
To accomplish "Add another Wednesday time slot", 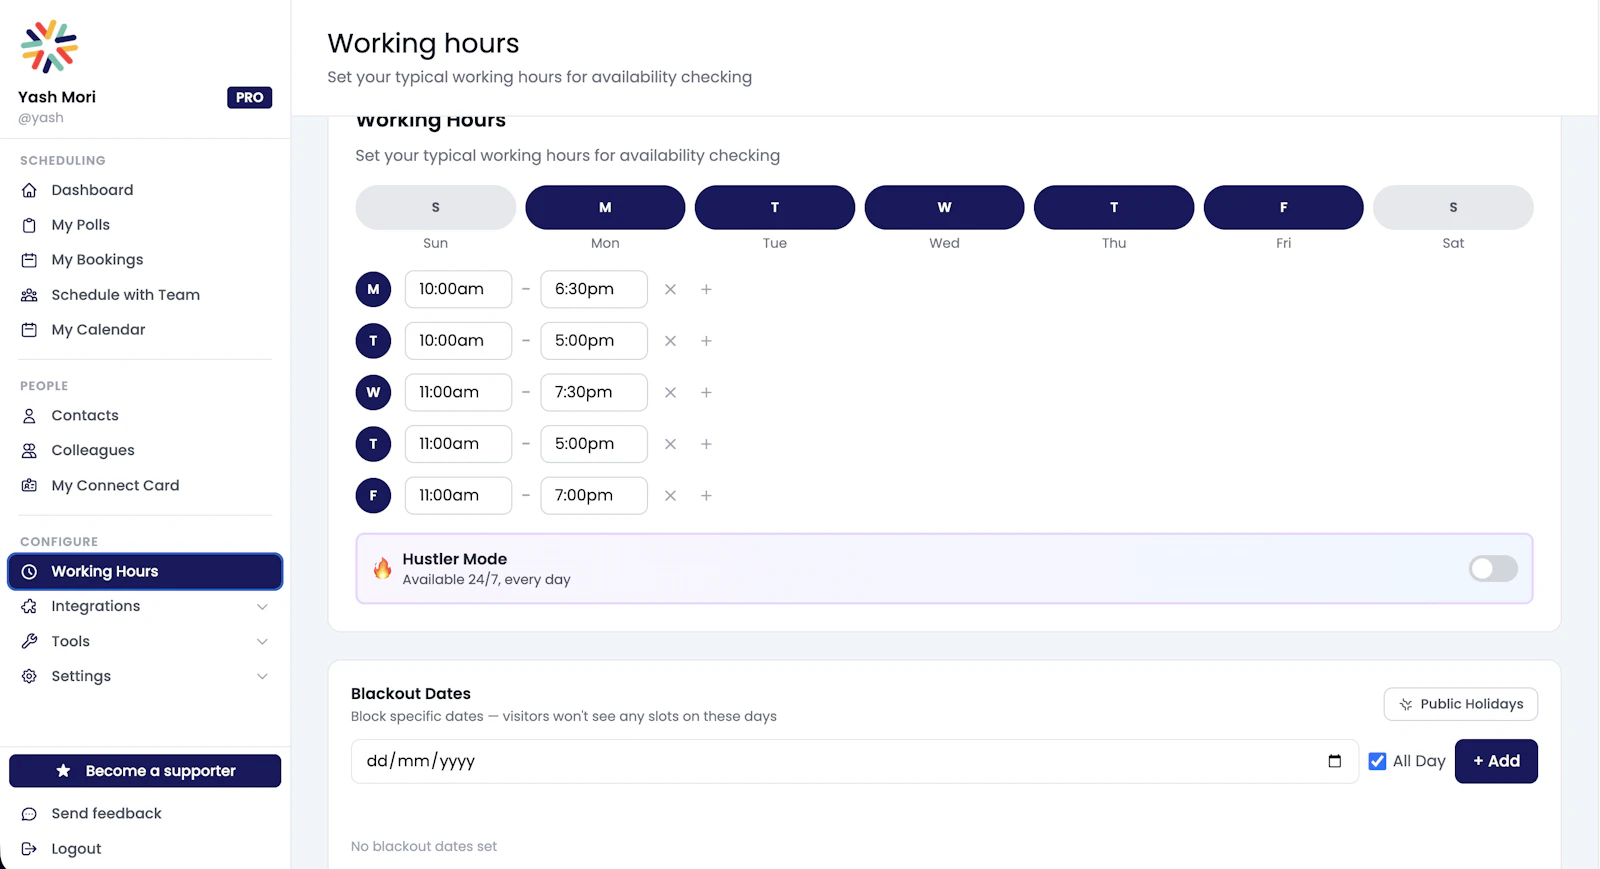I will click(x=706, y=393).
